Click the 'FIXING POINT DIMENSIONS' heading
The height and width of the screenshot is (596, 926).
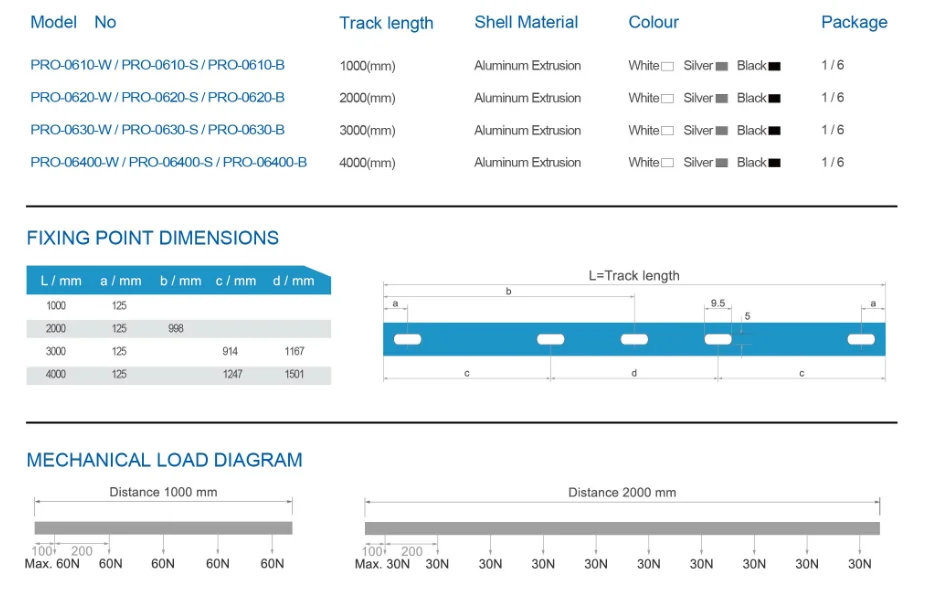point(152,238)
